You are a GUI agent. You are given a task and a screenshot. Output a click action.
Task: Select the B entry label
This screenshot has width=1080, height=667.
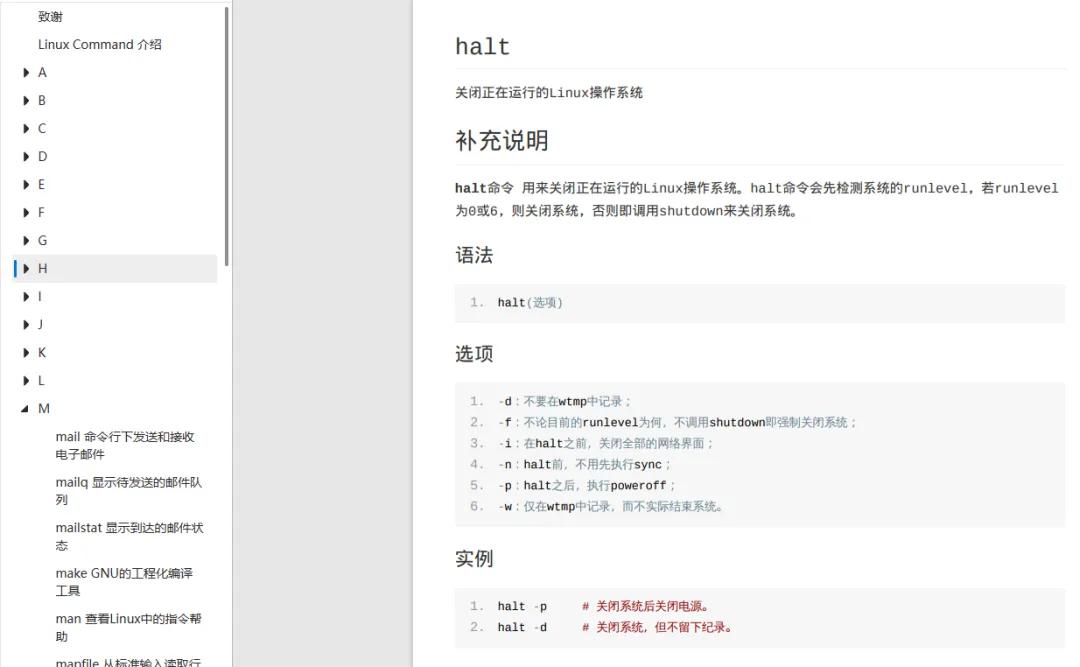[x=42, y=101]
